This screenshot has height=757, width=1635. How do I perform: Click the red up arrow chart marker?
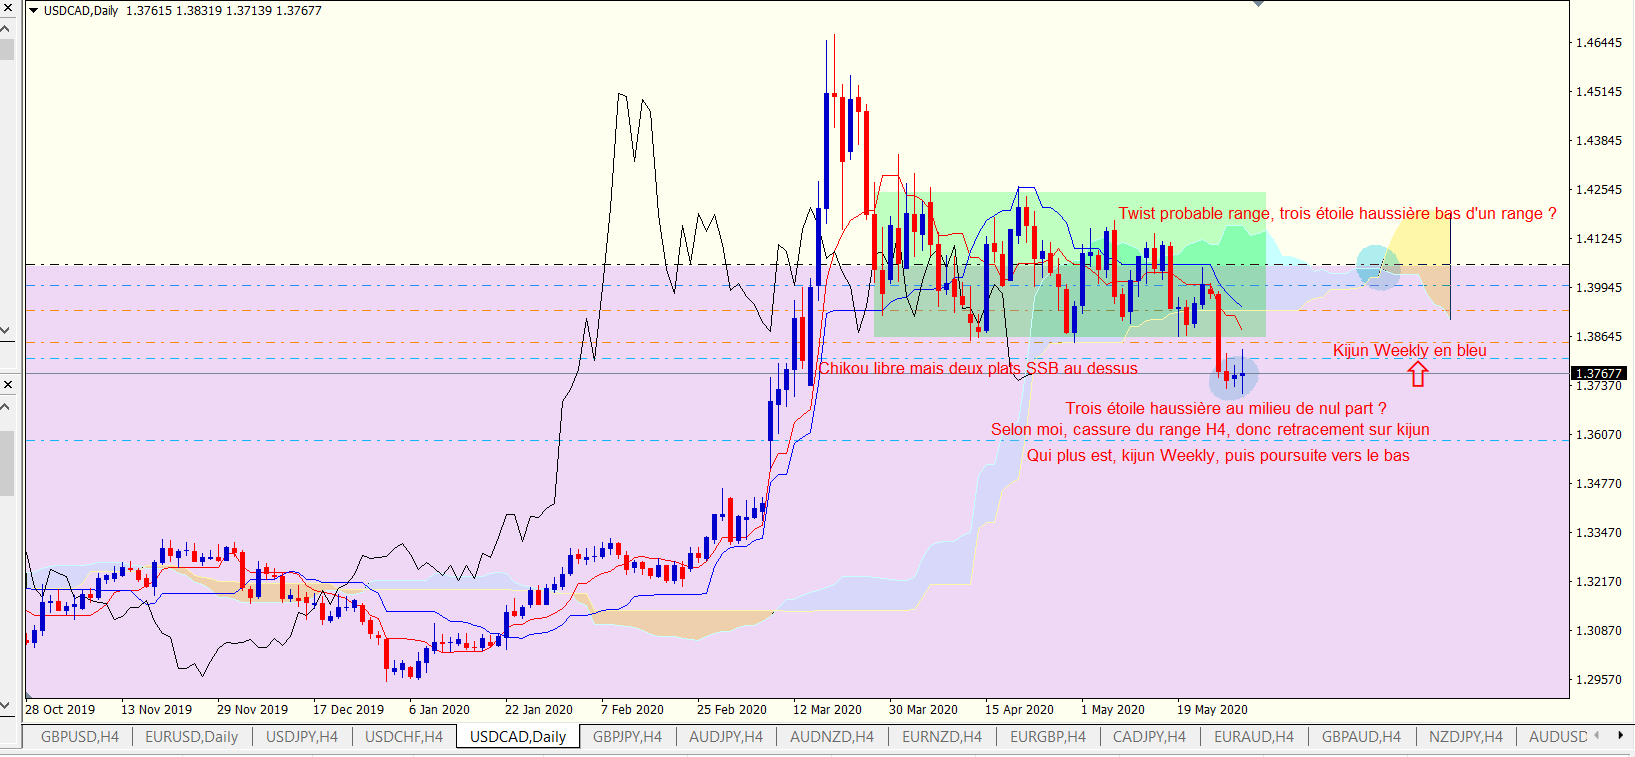pos(1417,374)
